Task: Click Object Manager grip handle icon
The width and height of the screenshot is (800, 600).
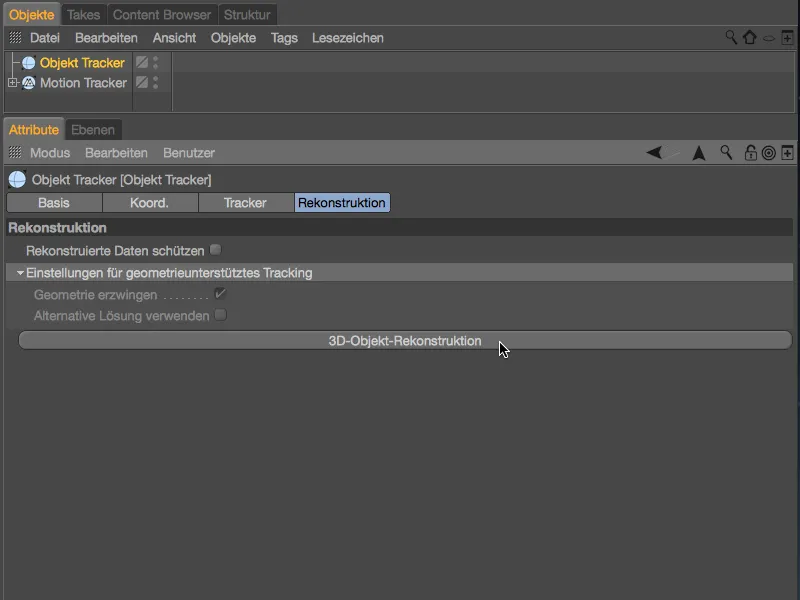Action: [15, 37]
